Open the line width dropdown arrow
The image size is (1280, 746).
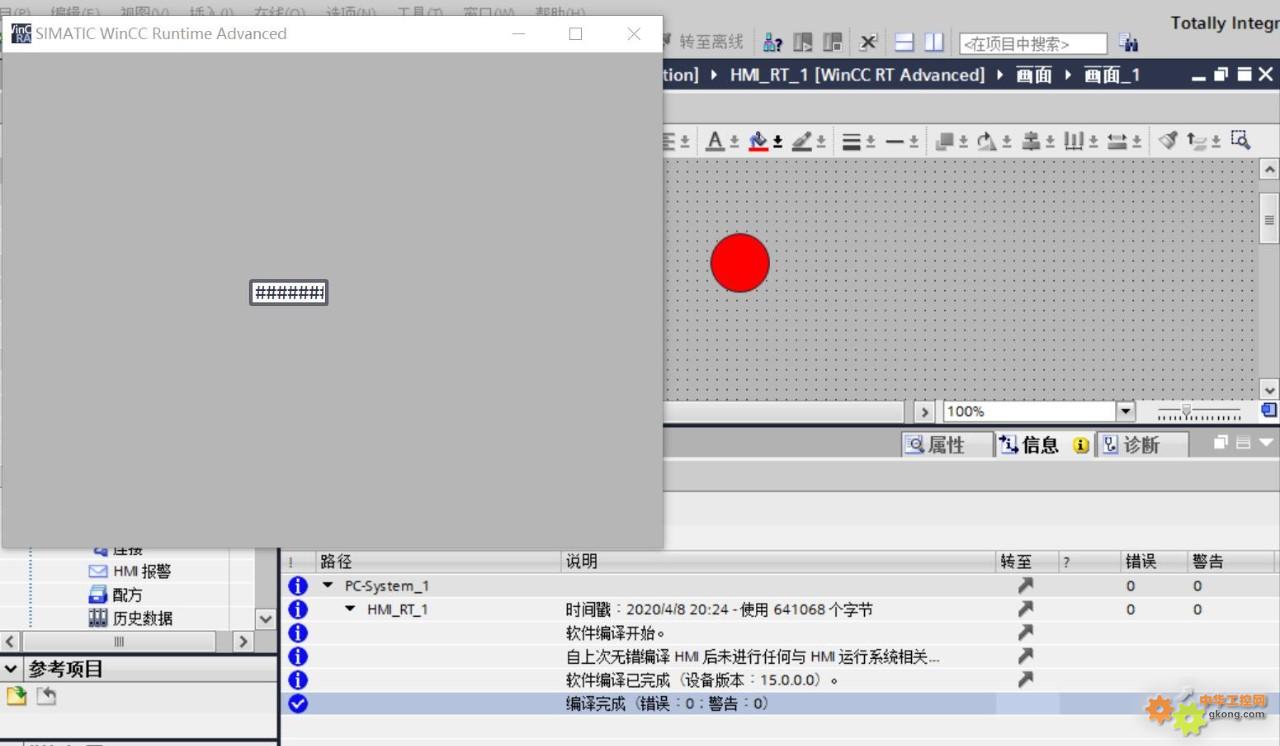871,142
